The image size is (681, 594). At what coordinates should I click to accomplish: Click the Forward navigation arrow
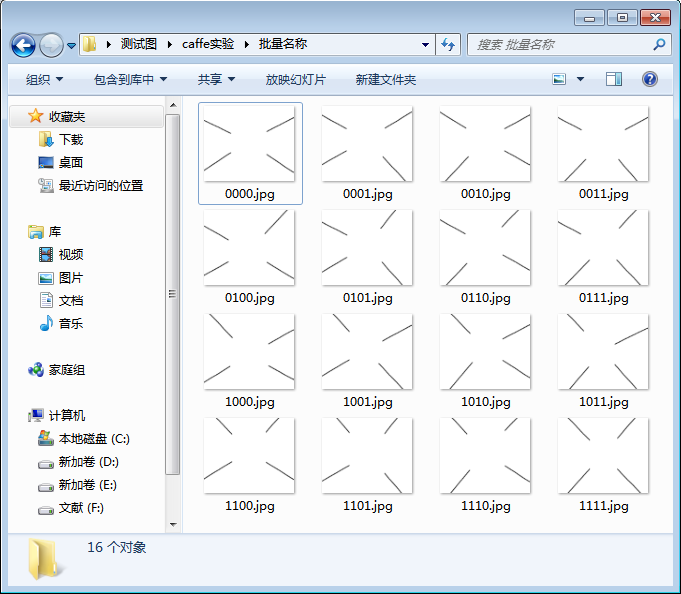[x=51, y=45]
